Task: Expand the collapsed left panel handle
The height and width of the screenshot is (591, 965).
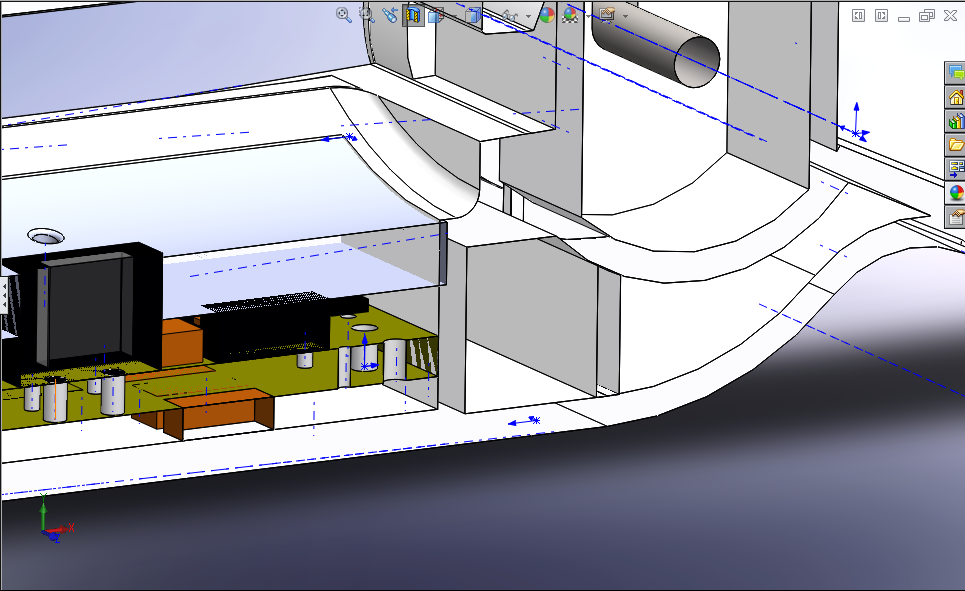Action: tap(3, 296)
